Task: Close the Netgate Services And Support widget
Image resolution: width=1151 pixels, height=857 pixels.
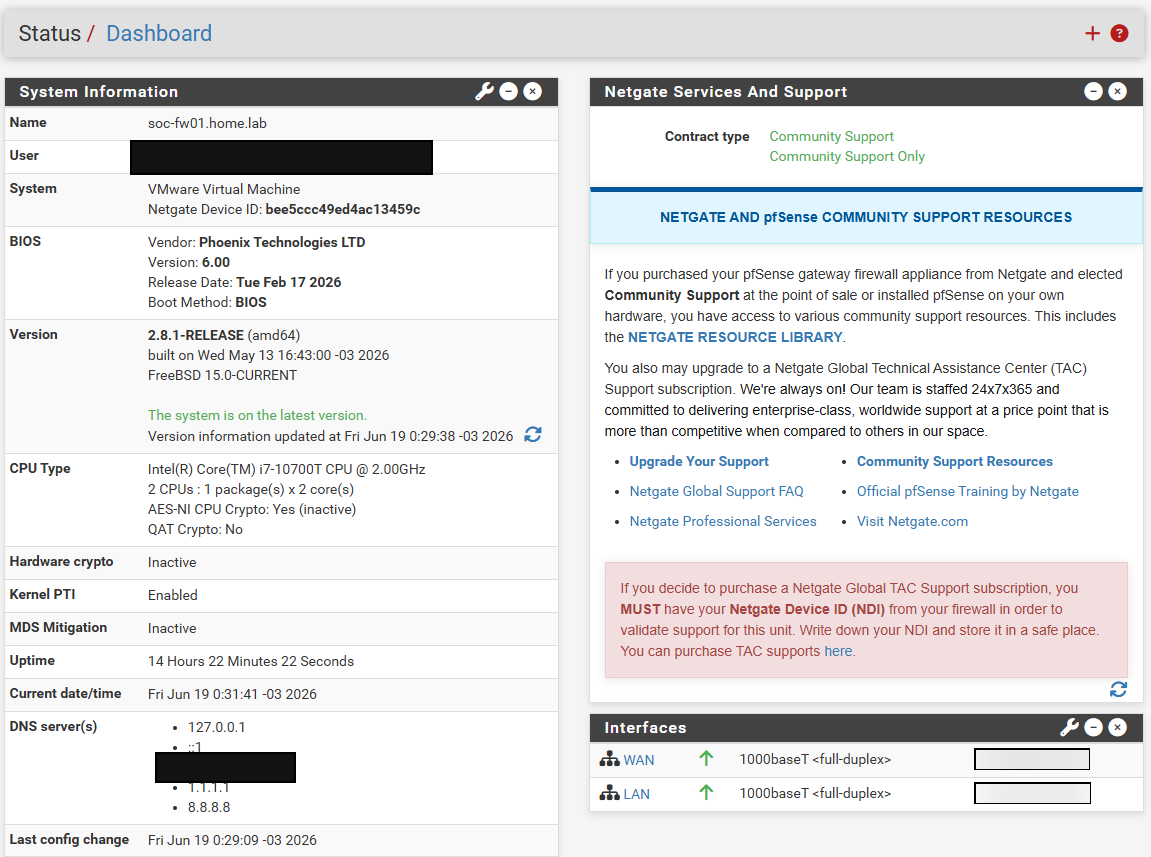Action: click(x=1117, y=91)
